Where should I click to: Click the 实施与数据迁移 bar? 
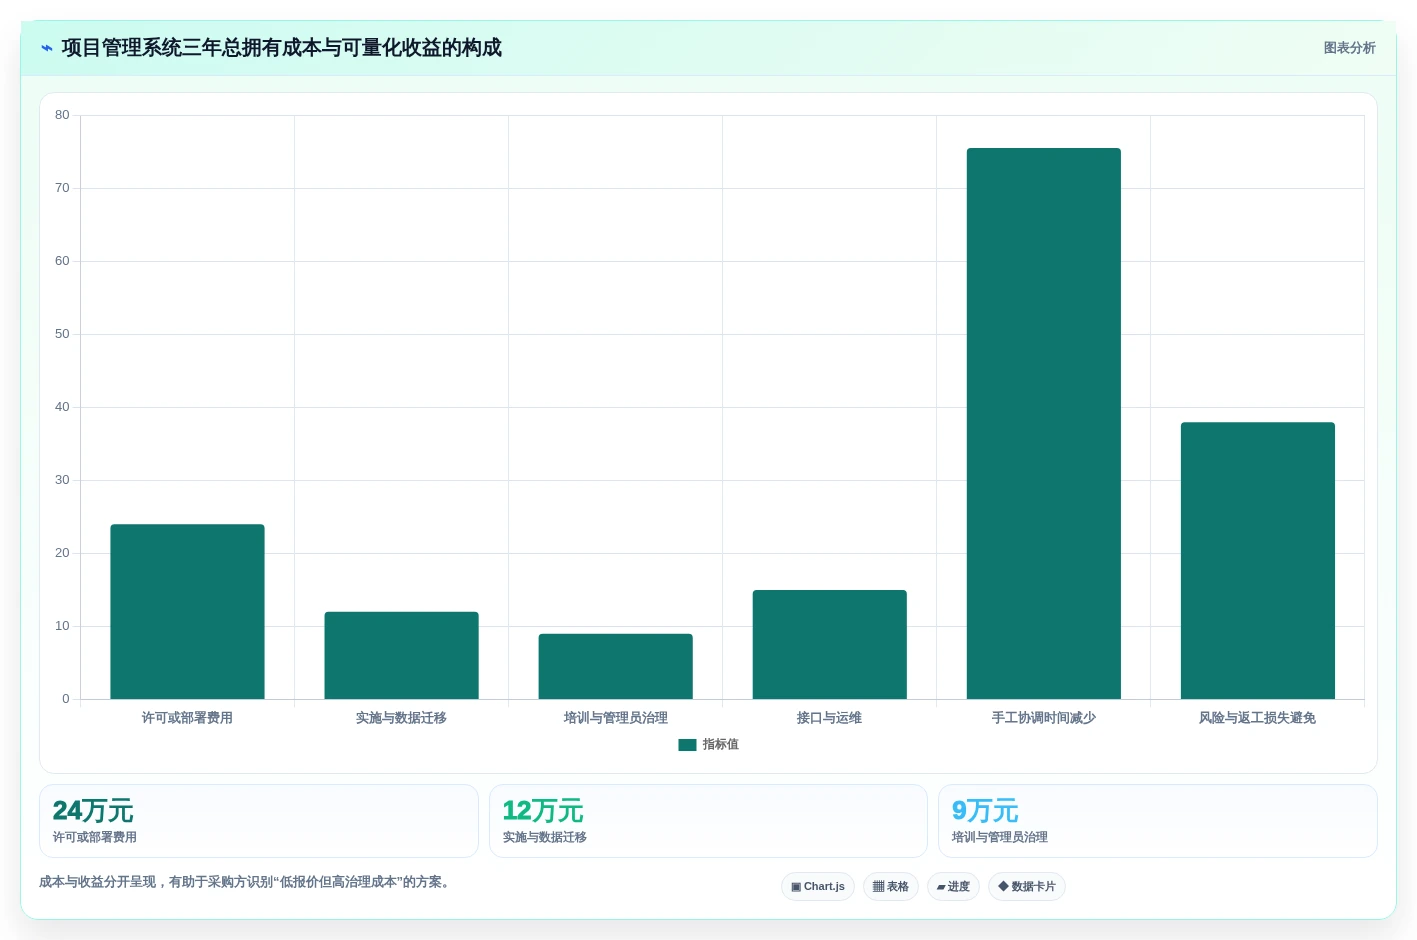pos(401,655)
